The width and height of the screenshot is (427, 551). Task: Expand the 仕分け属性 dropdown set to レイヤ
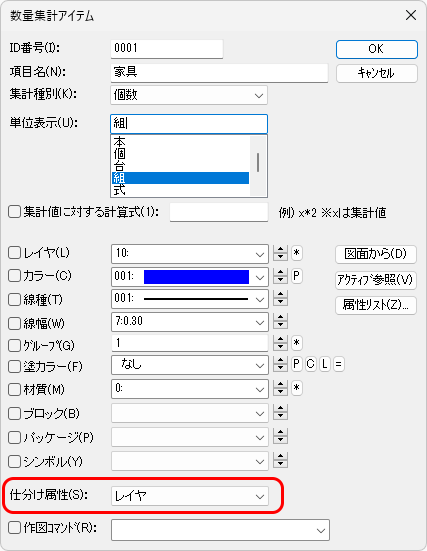coord(190,496)
